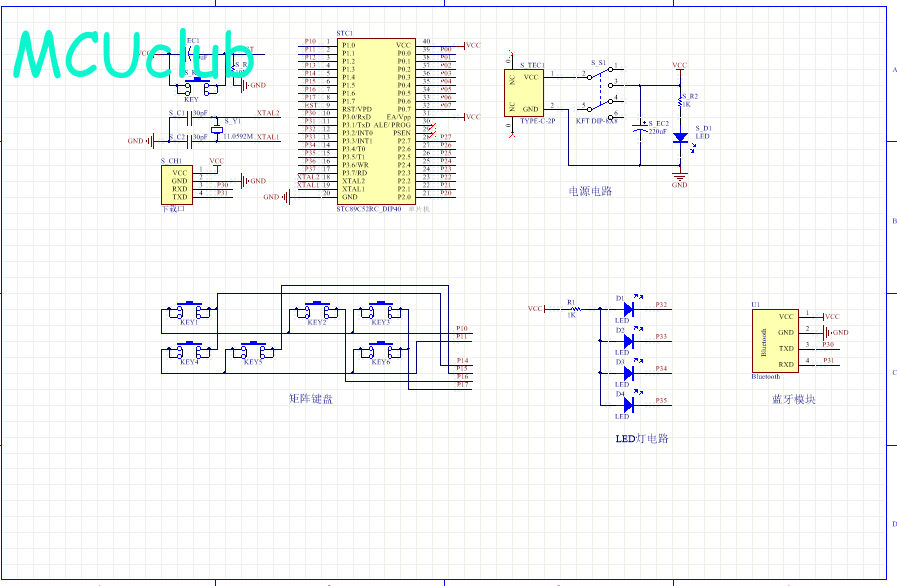Click the P34 net label at LED D3
The height and width of the screenshot is (586, 897).
tap(661, 369)
